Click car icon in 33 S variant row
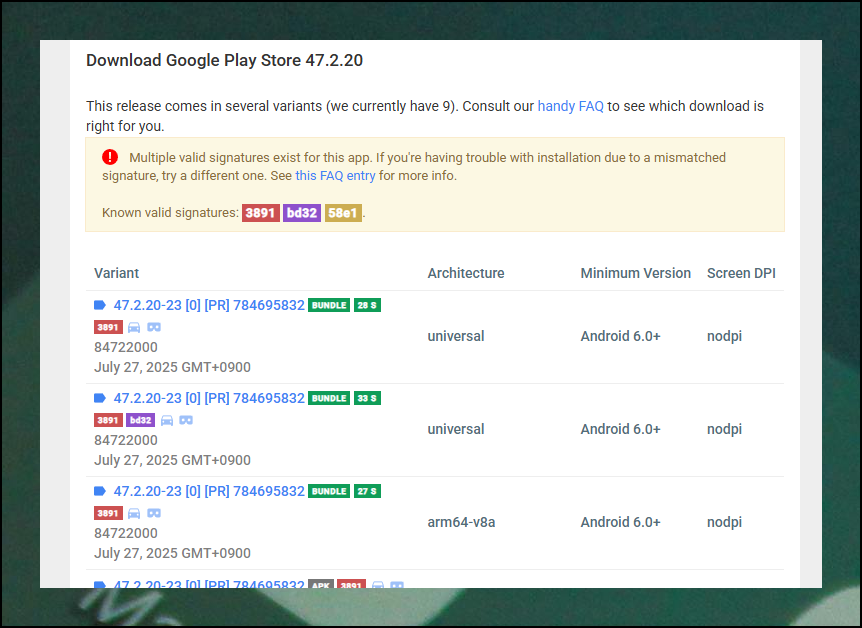 pyautogui.click(x=167, y=420)
